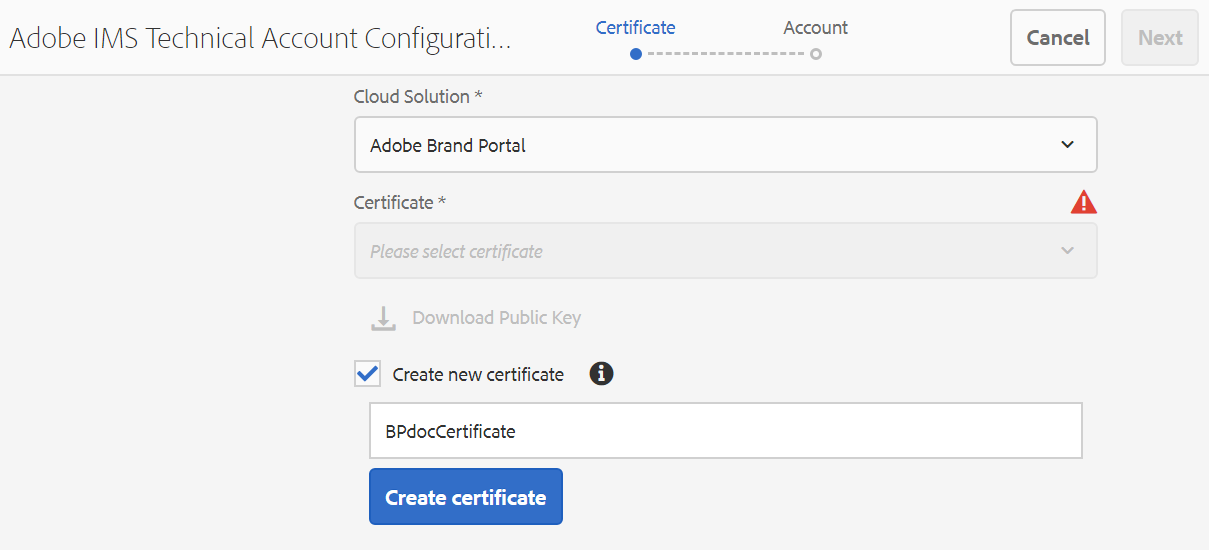Switch to the Certificate wizard step
The width and height of the screenshot is (1209, 550).
coord(636,28)
